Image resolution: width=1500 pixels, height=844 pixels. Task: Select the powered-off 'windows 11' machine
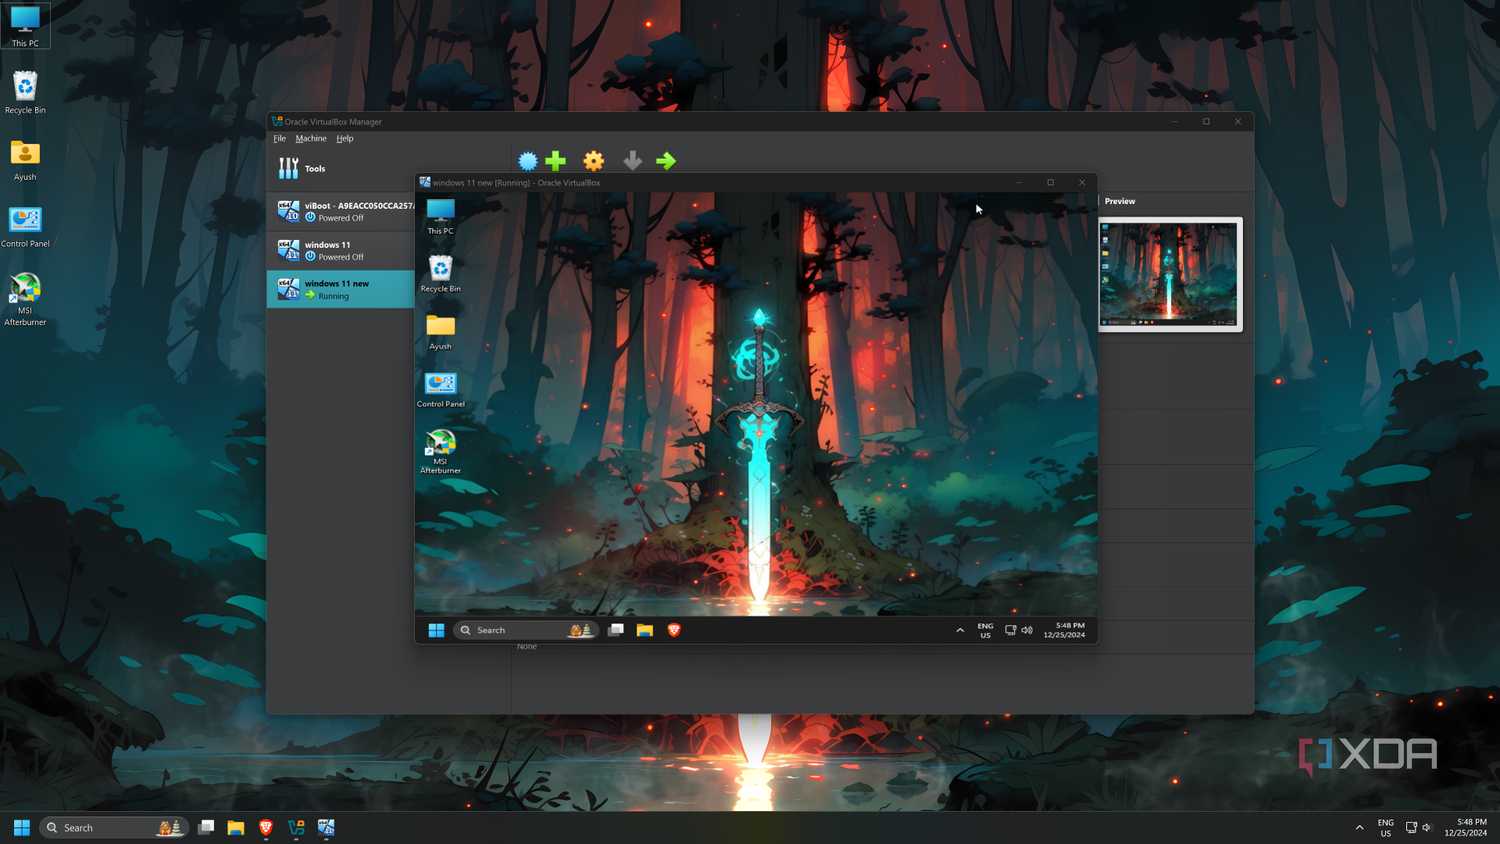click(x=340, y=250)
